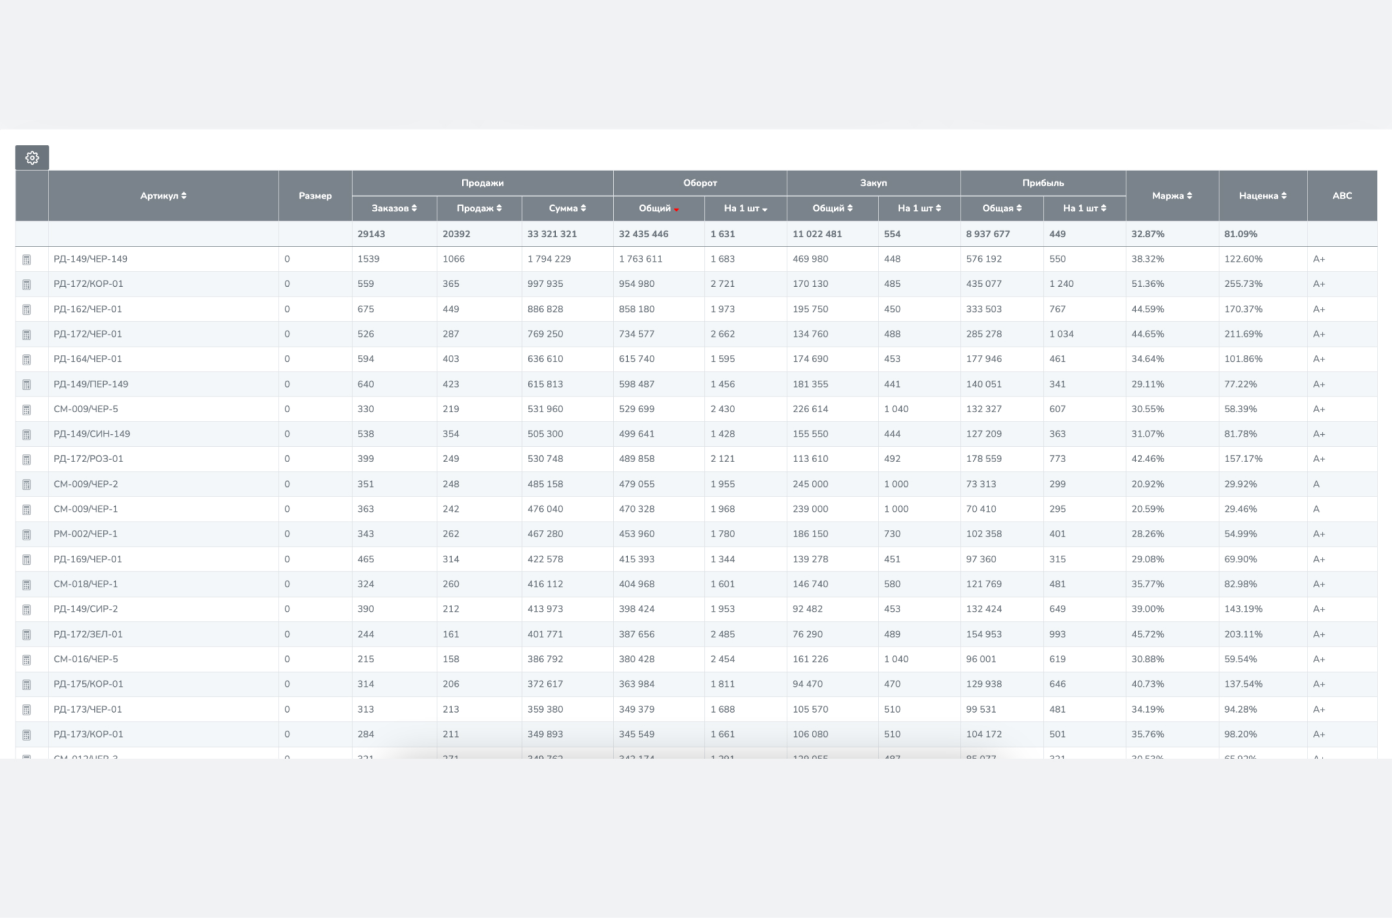Toggle sort on Общий under Оборот
This screenshot has width=1392, height=918.
[x=659, y=209]
